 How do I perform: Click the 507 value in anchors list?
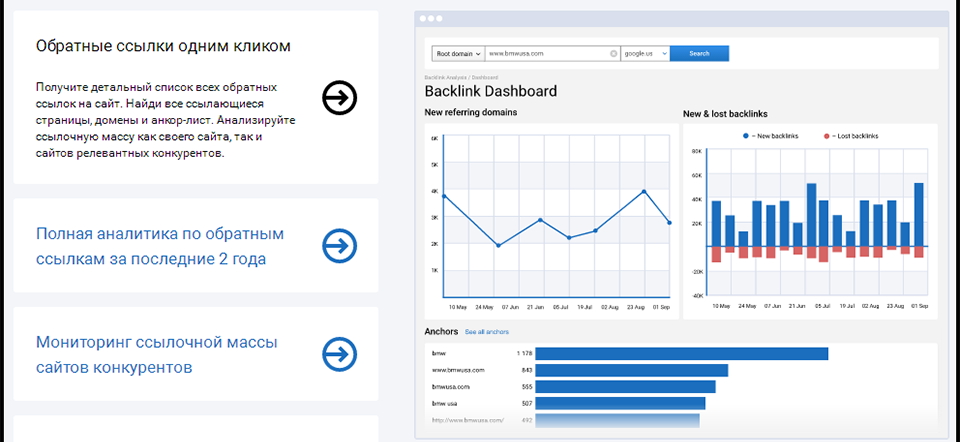(x=527, y=403)
